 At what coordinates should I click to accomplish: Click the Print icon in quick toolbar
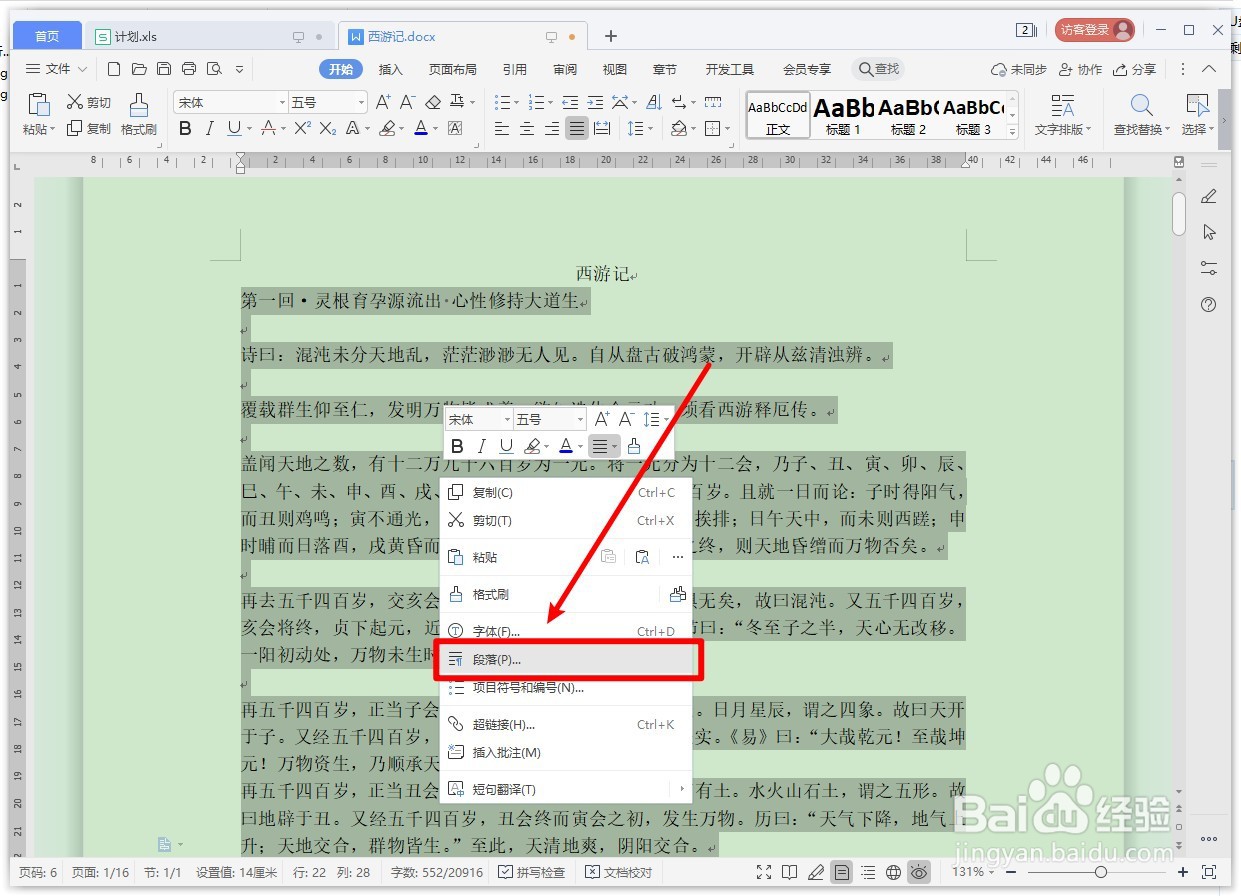click(189, 69)
